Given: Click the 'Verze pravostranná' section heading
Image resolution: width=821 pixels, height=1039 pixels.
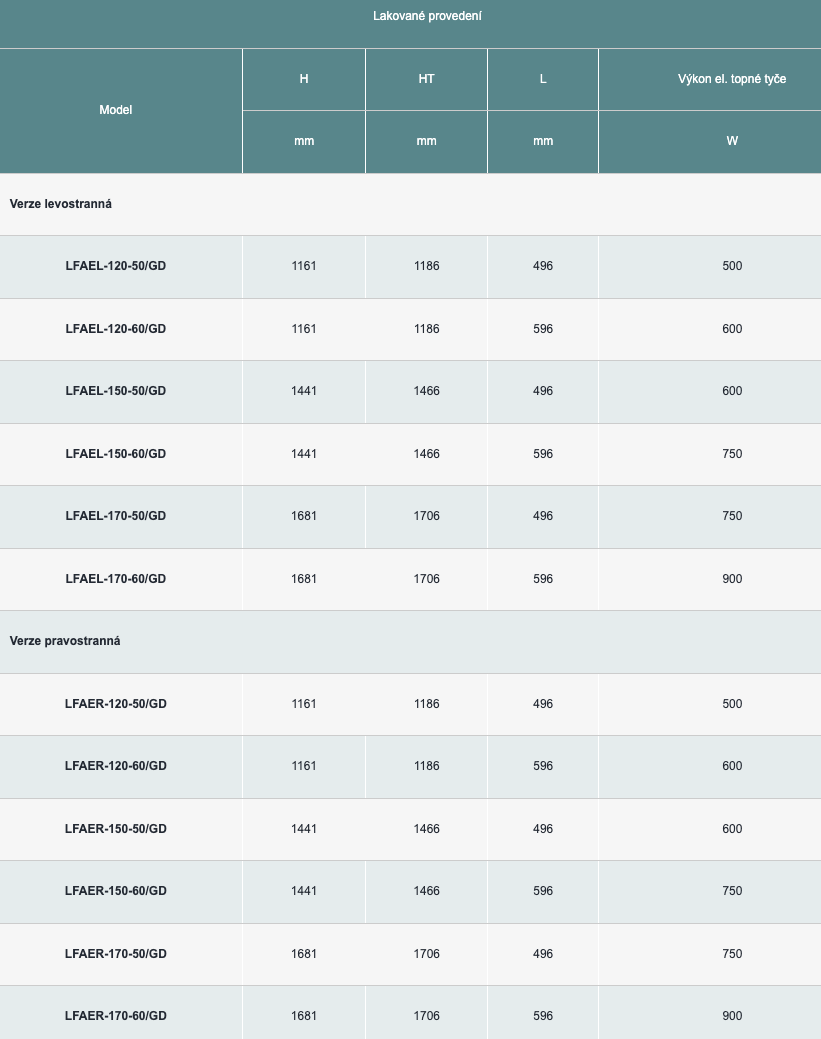Looking at the screenshot, I should (65, 641).
